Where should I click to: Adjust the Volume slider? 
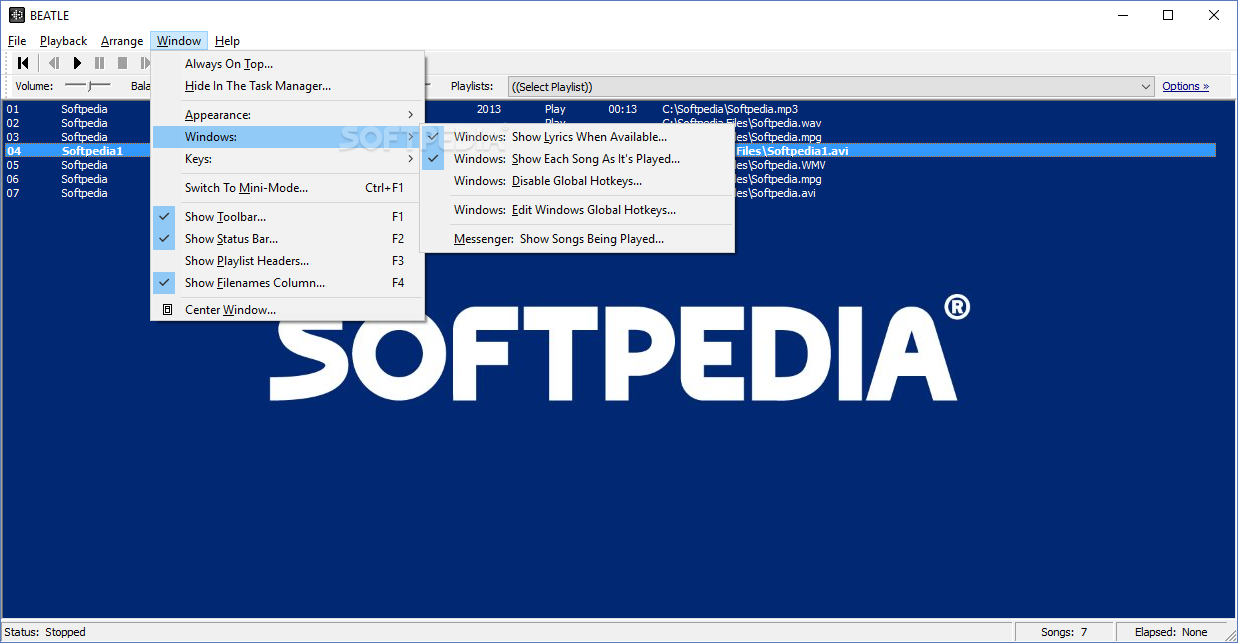point(88,87)
